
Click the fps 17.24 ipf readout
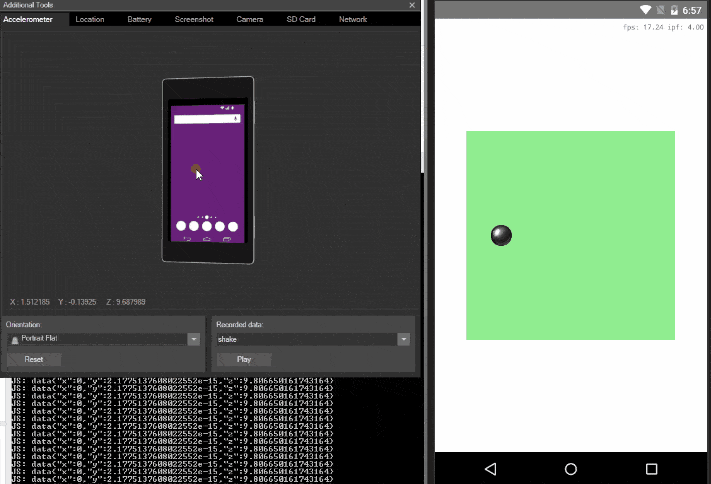(x=663, y=27)
